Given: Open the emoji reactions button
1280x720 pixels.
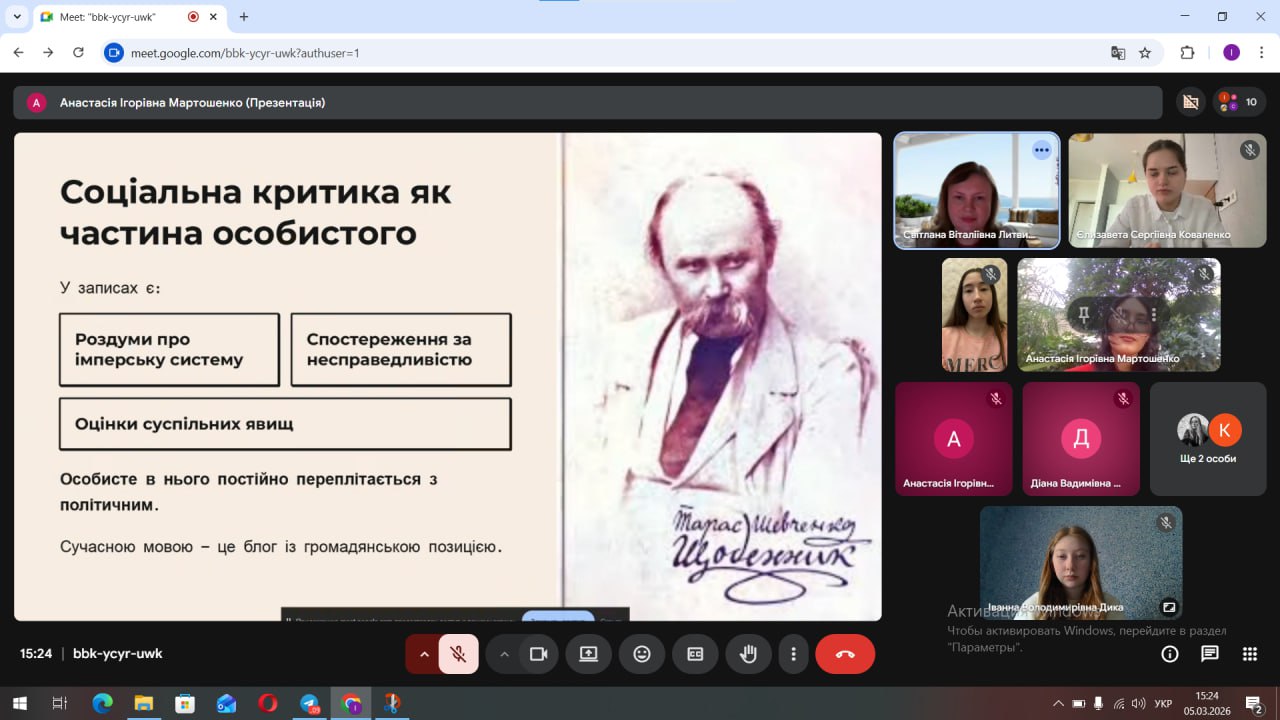Looking at the screenshot, I should tap(642, 654).
